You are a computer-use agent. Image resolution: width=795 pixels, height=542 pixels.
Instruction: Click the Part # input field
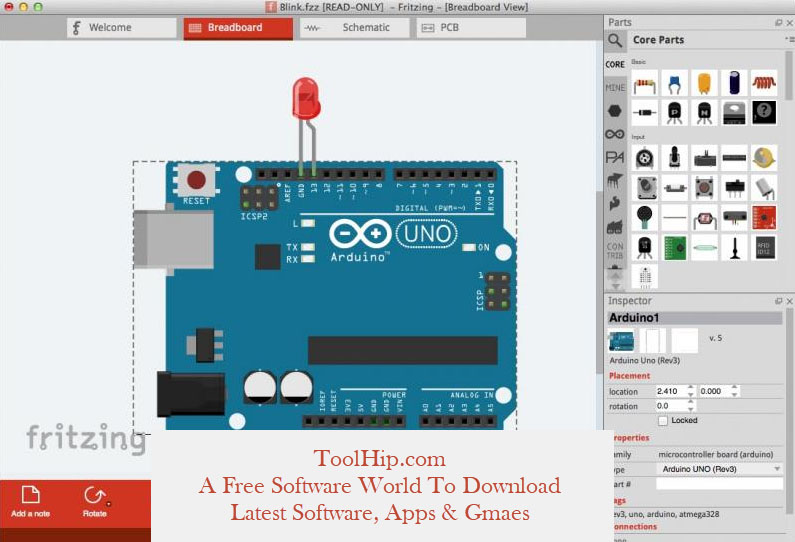click(x=719, y=485)
